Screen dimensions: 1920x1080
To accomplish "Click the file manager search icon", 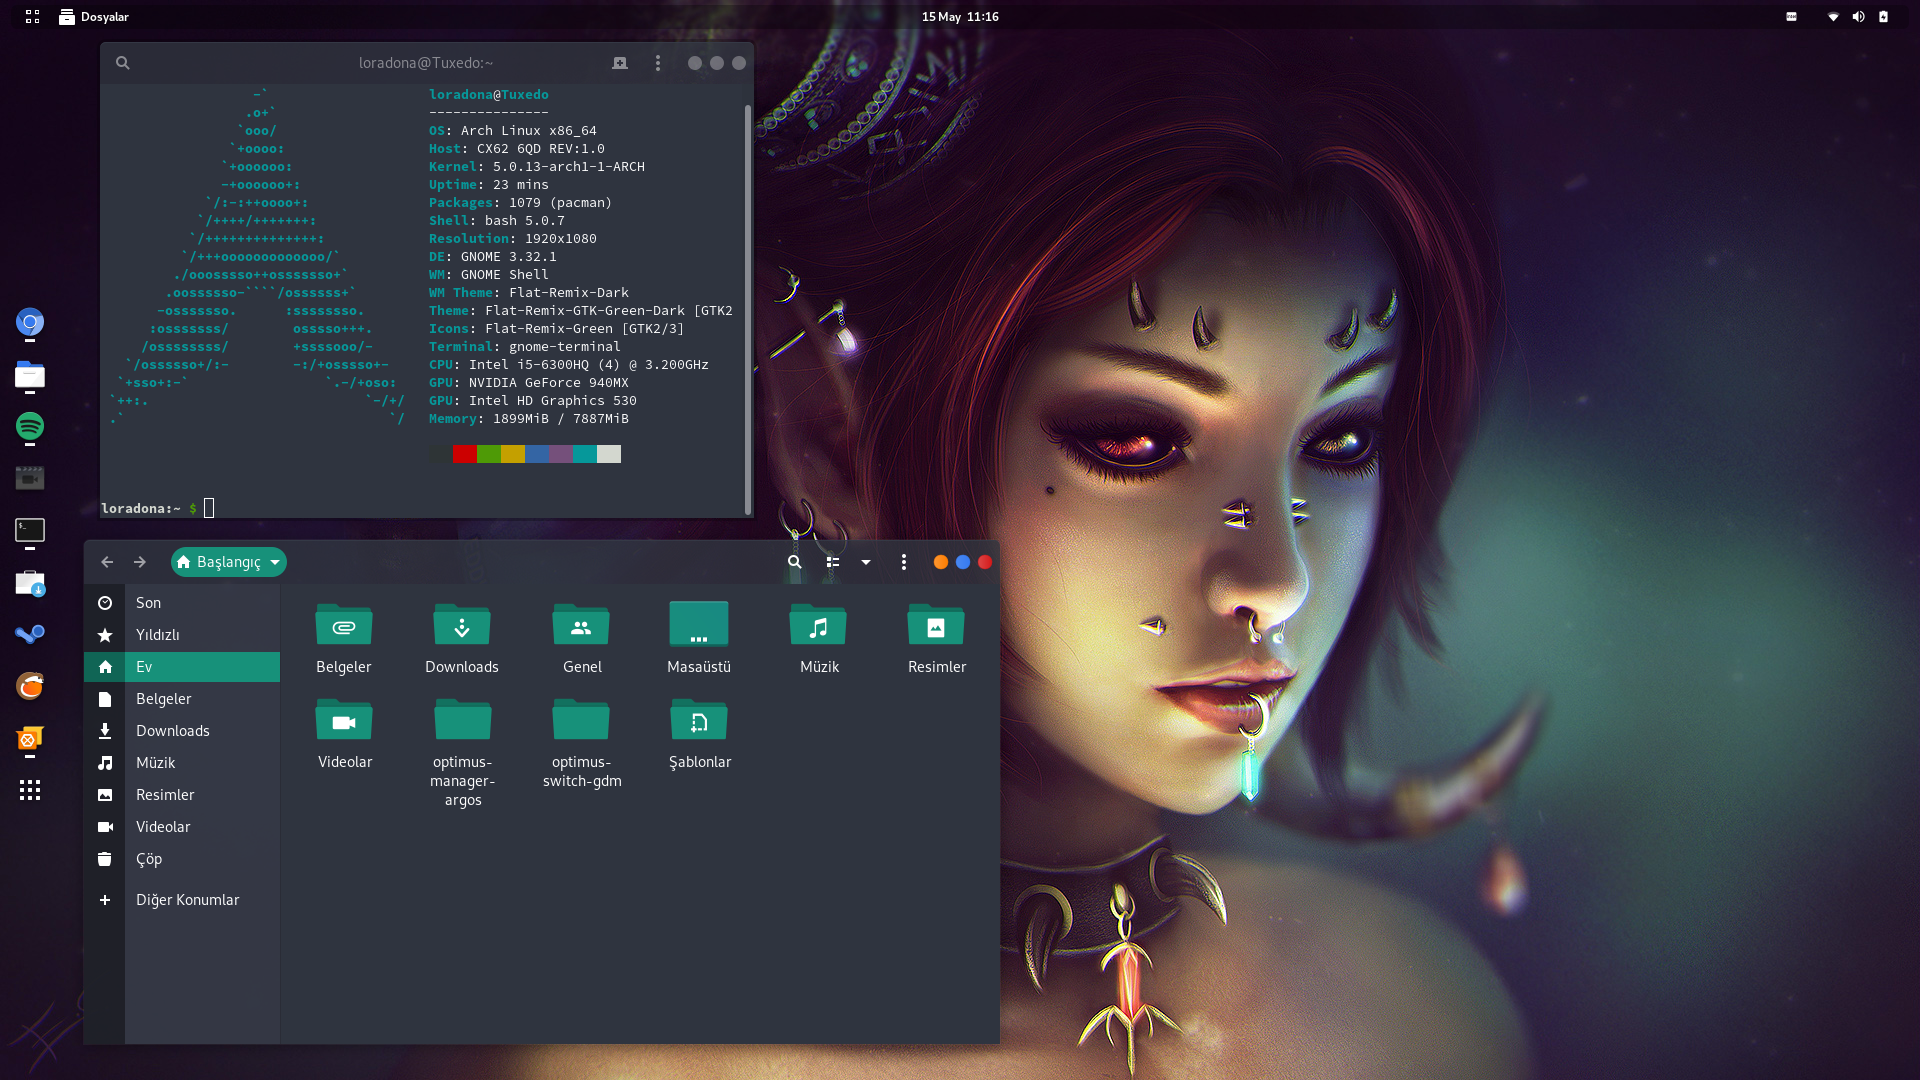I will (795, 562).
